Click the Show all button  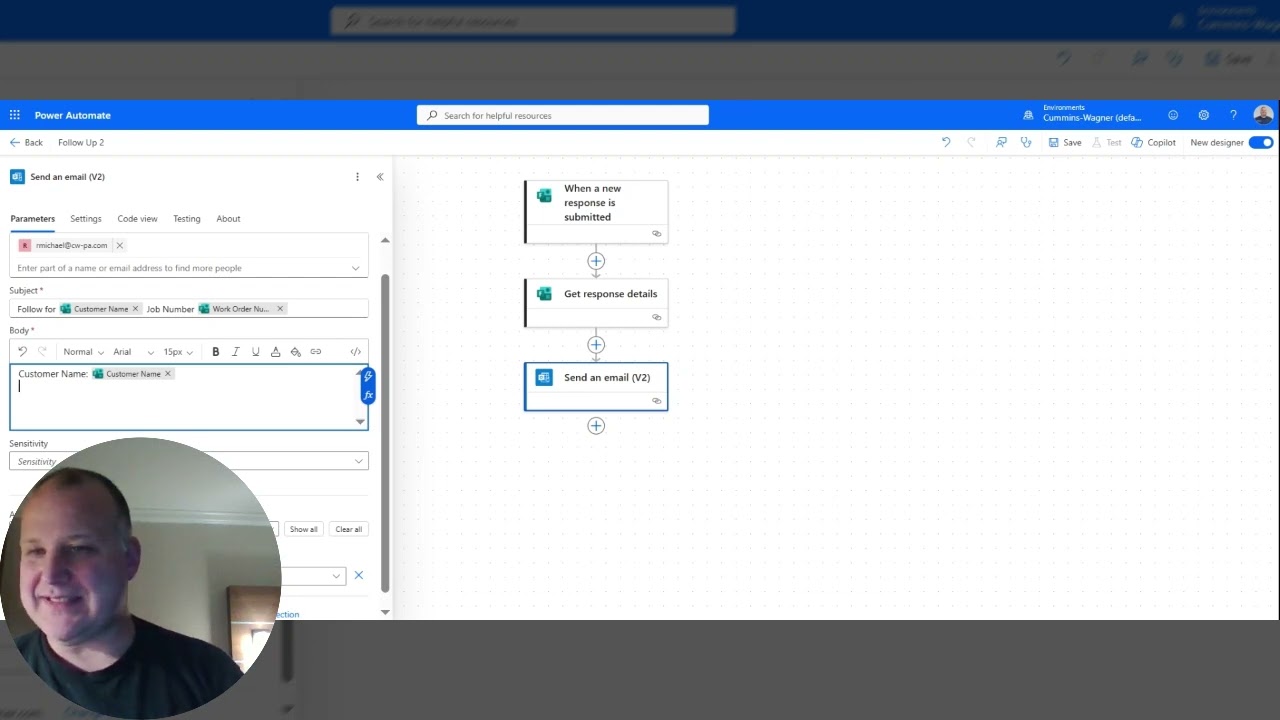(303, 529)
